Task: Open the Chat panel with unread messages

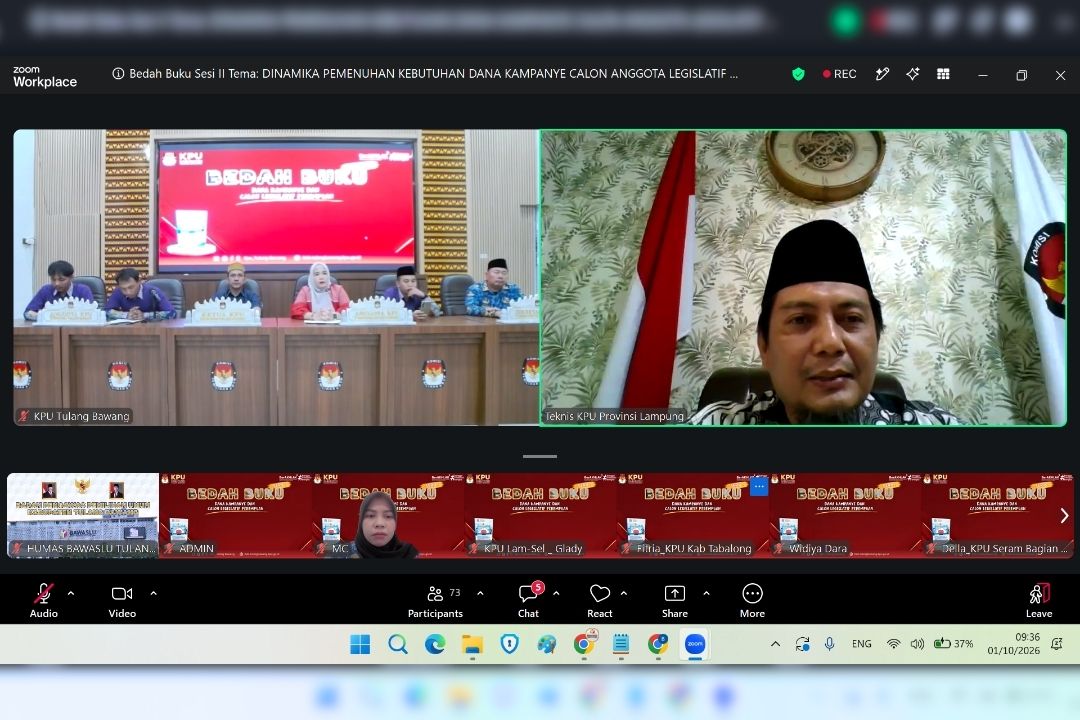Action: coord(529,599)
